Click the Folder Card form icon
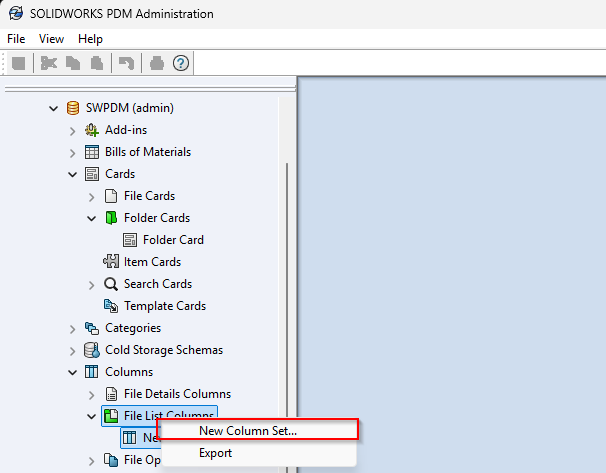The width and height of the screenshot is (606, 473). pos(130,240)
